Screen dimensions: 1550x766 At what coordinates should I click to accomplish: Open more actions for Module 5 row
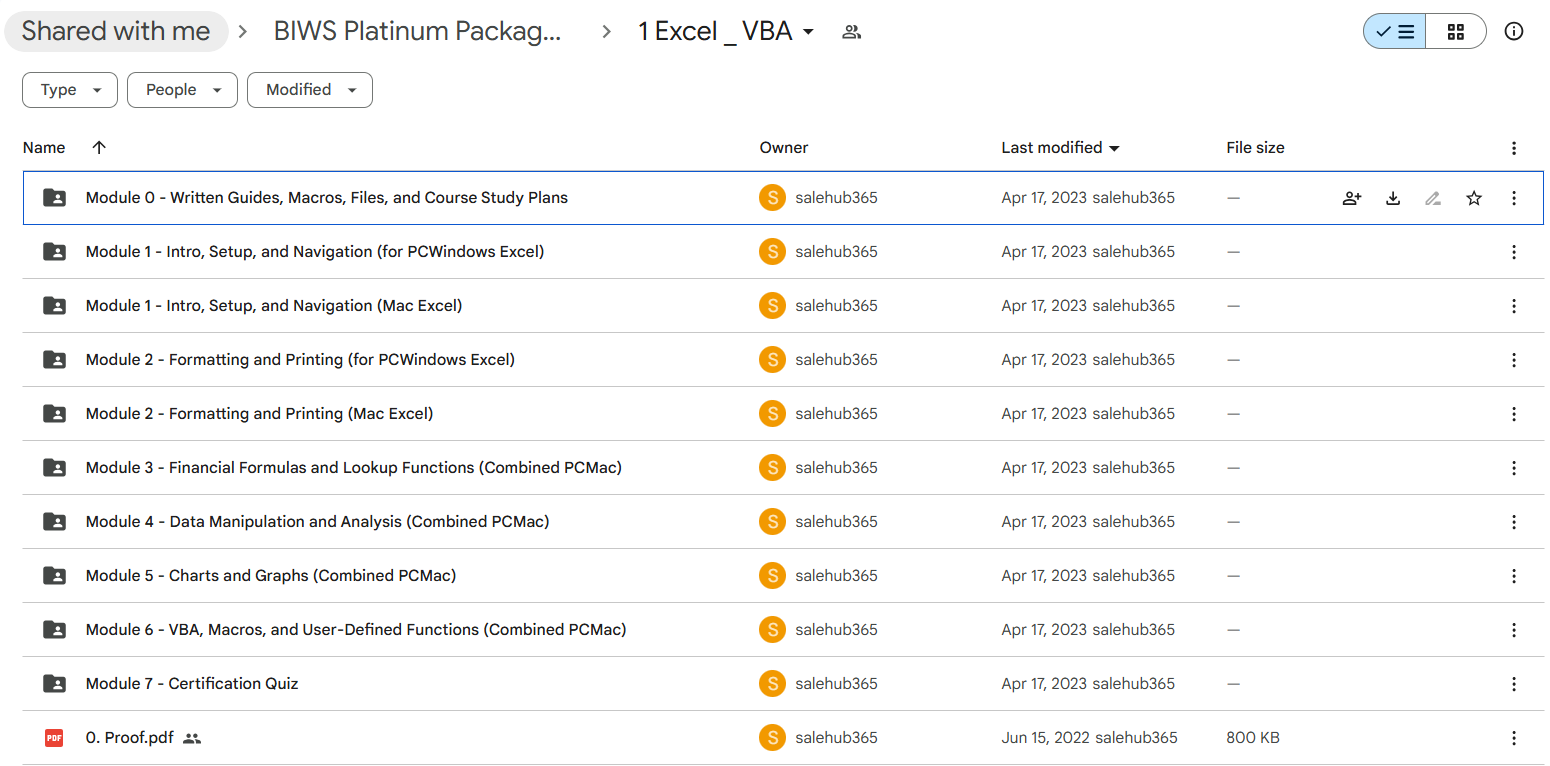(1514, 576)
